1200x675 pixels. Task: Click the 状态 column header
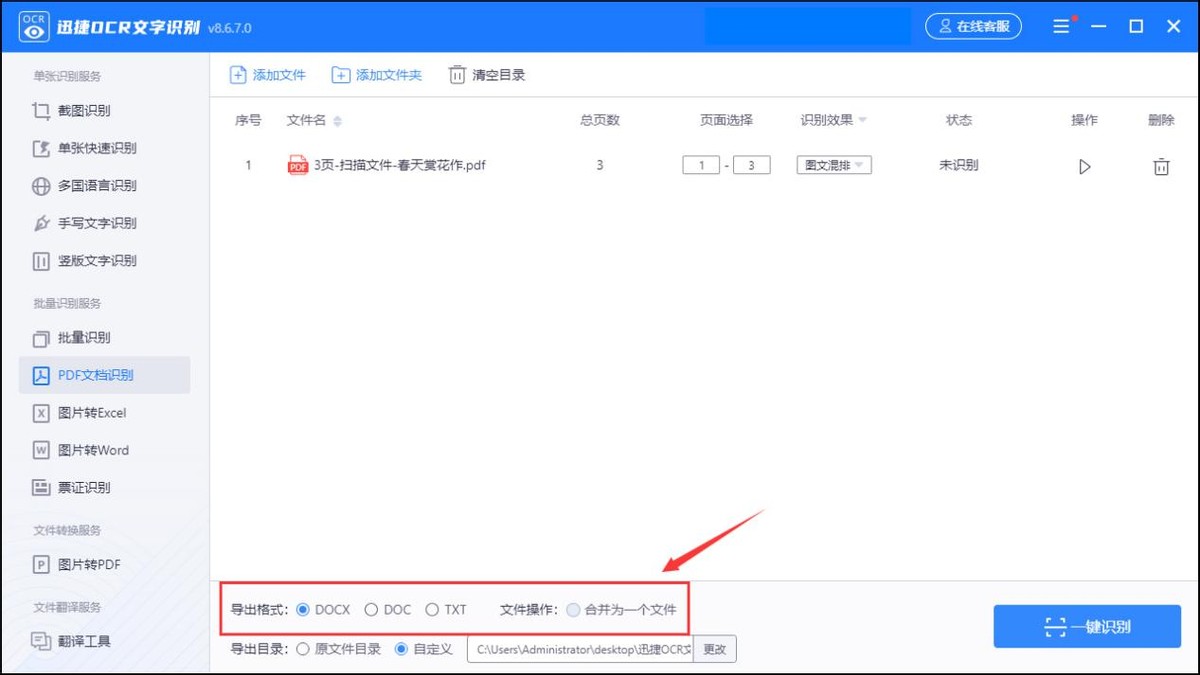(x=959, y=120)
